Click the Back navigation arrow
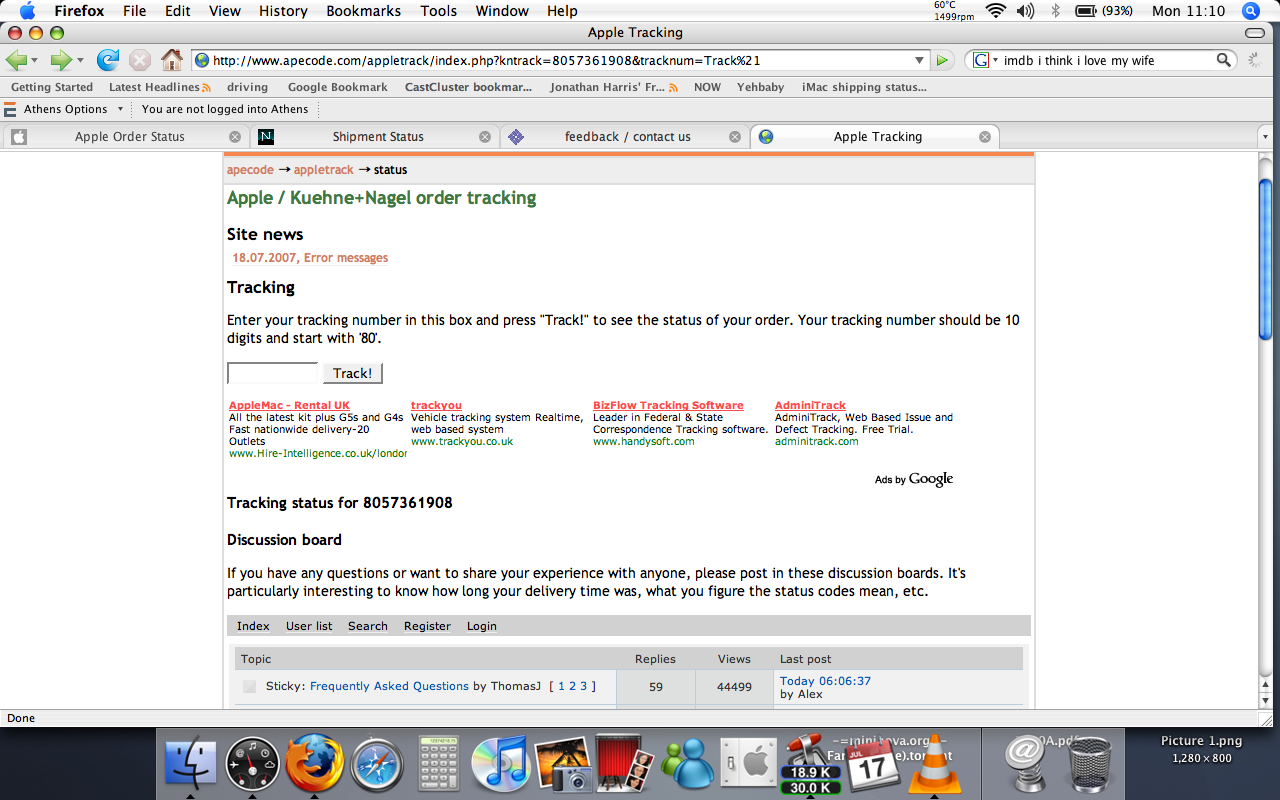1280x800 pixels. (16, 60)
